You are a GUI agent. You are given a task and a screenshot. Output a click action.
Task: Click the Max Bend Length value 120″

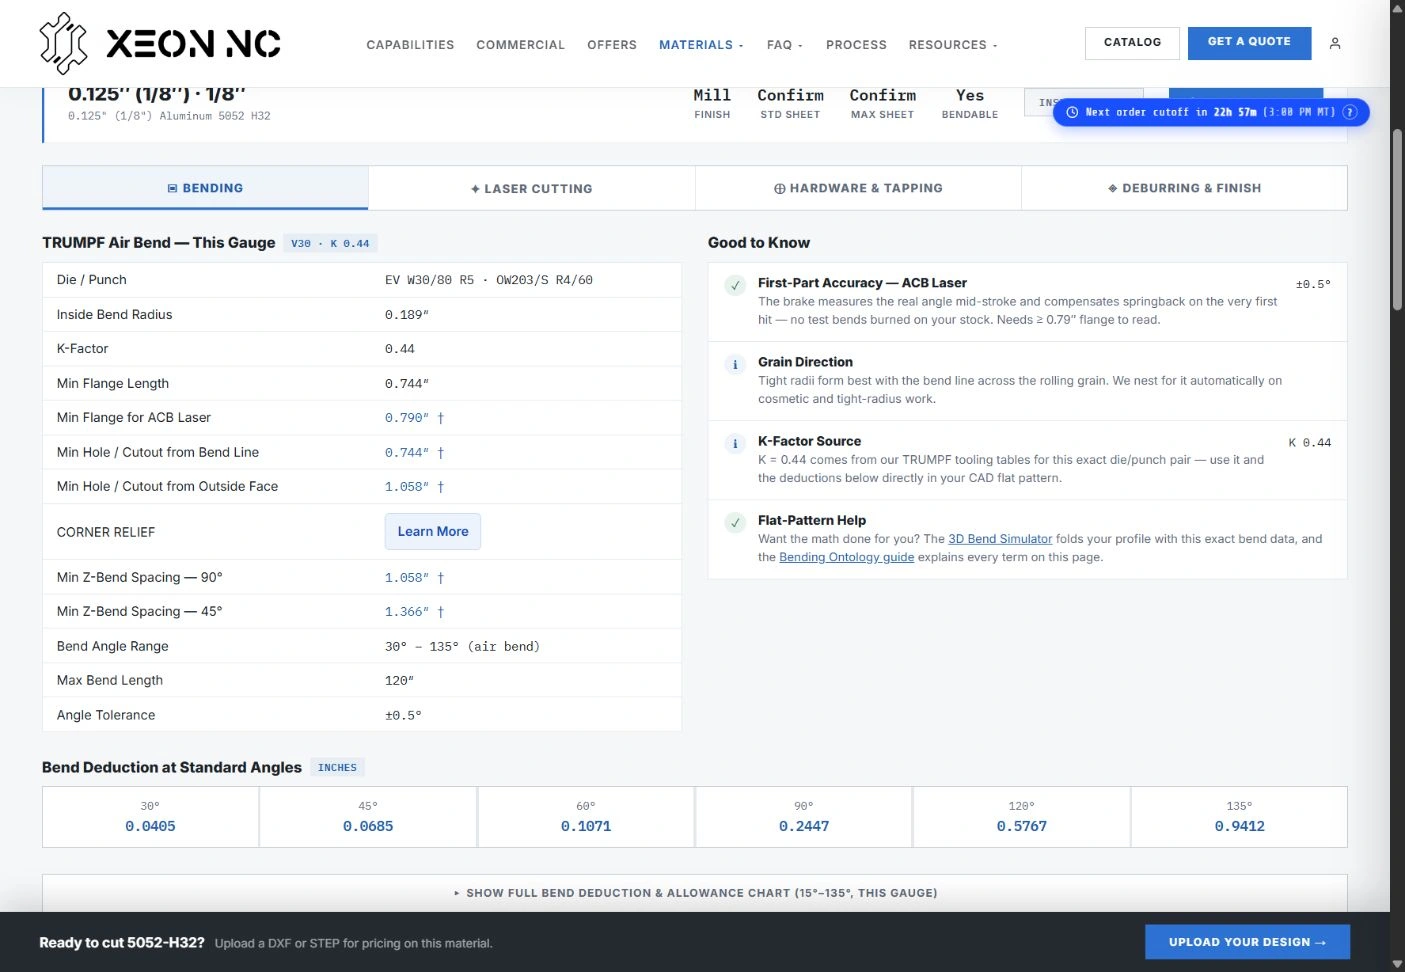tap(399, 681)
